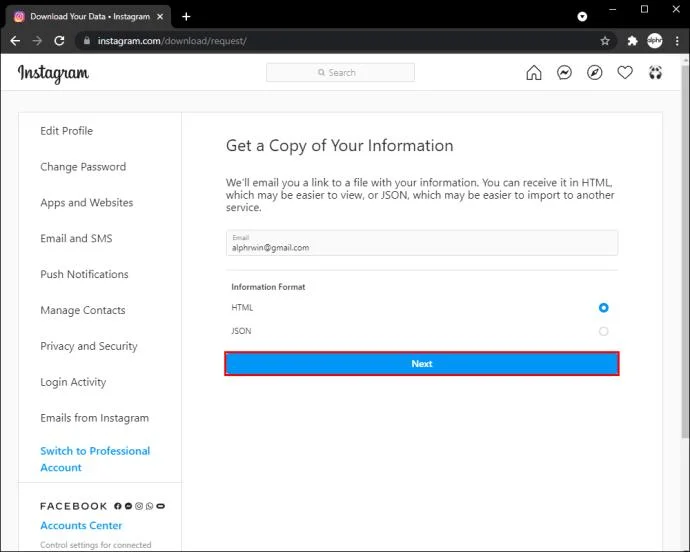
Task: Open Messenger direct messages icon
Action: (564, 73)
